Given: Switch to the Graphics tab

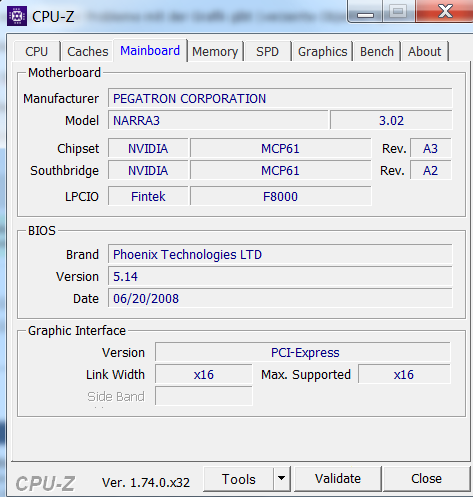Looking at the screenshot, I should (322, 51).
